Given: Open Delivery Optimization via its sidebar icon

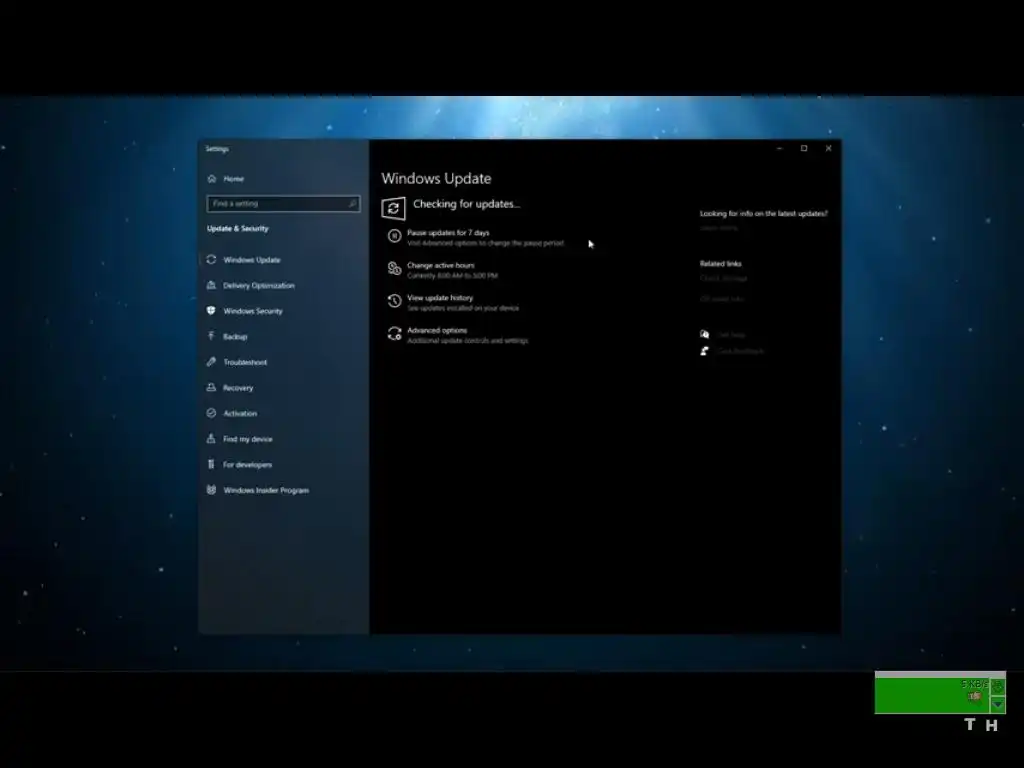Looking at the screenshot, I should (211, 285).
